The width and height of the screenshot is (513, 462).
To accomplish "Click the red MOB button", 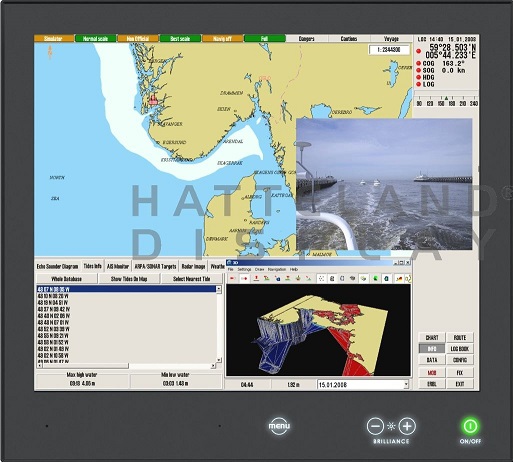I will click(432, 373).
